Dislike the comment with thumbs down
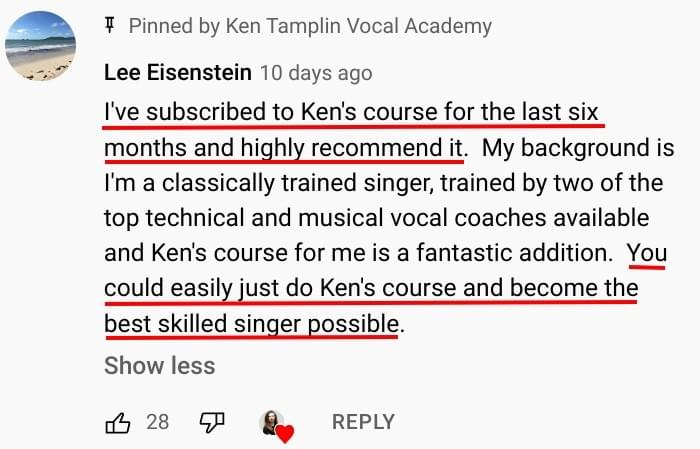The image size is (700, 449). pyautogui.click(x=211, y=422)
